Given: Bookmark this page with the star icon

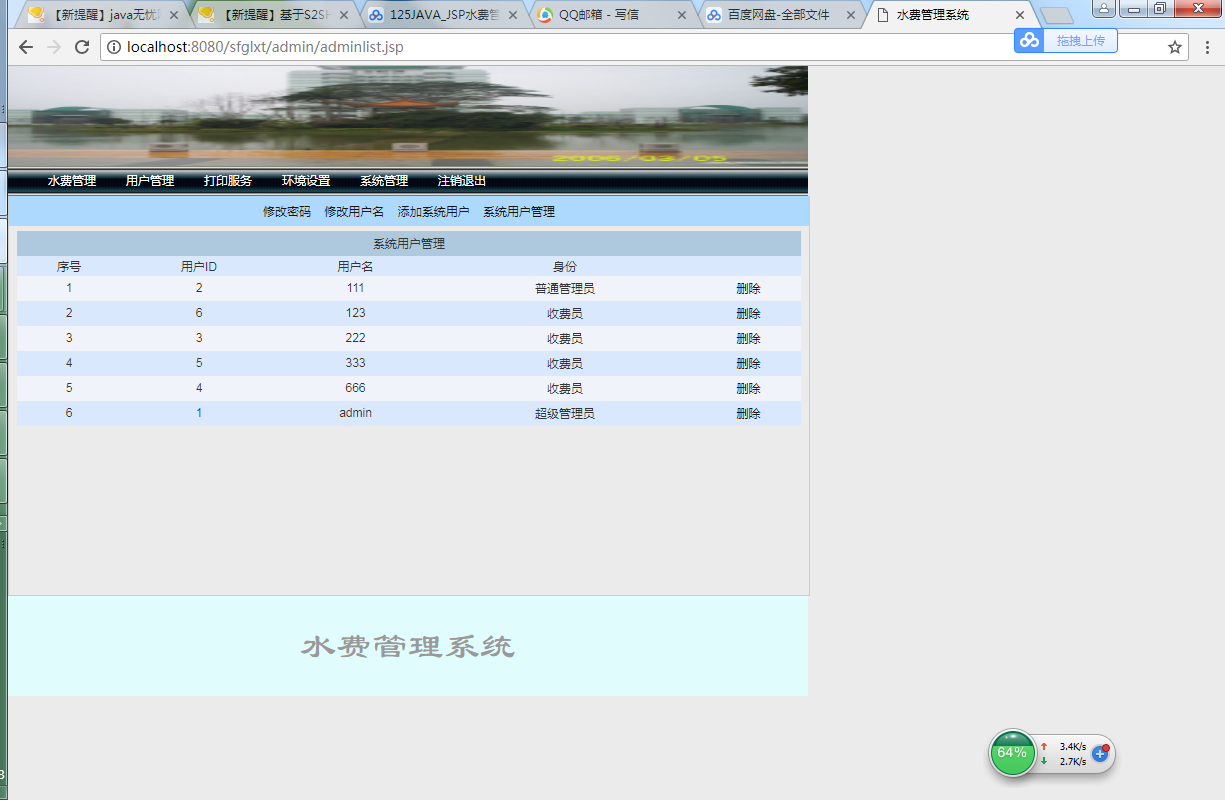Looking at the screenshot, I should tap(1175, 47).
